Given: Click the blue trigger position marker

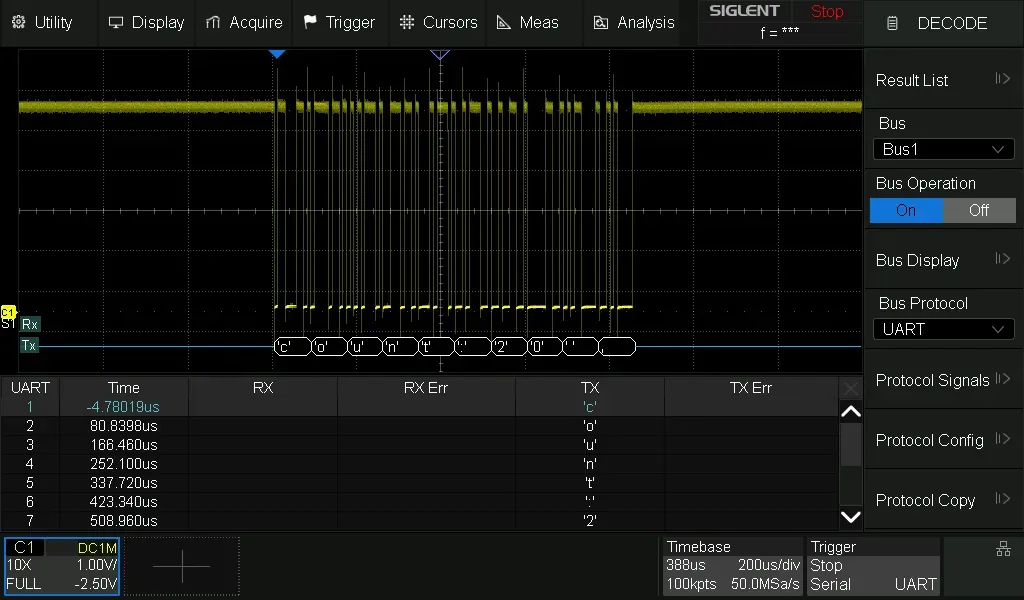Looking at the screenshot, I should click(278, 53).
